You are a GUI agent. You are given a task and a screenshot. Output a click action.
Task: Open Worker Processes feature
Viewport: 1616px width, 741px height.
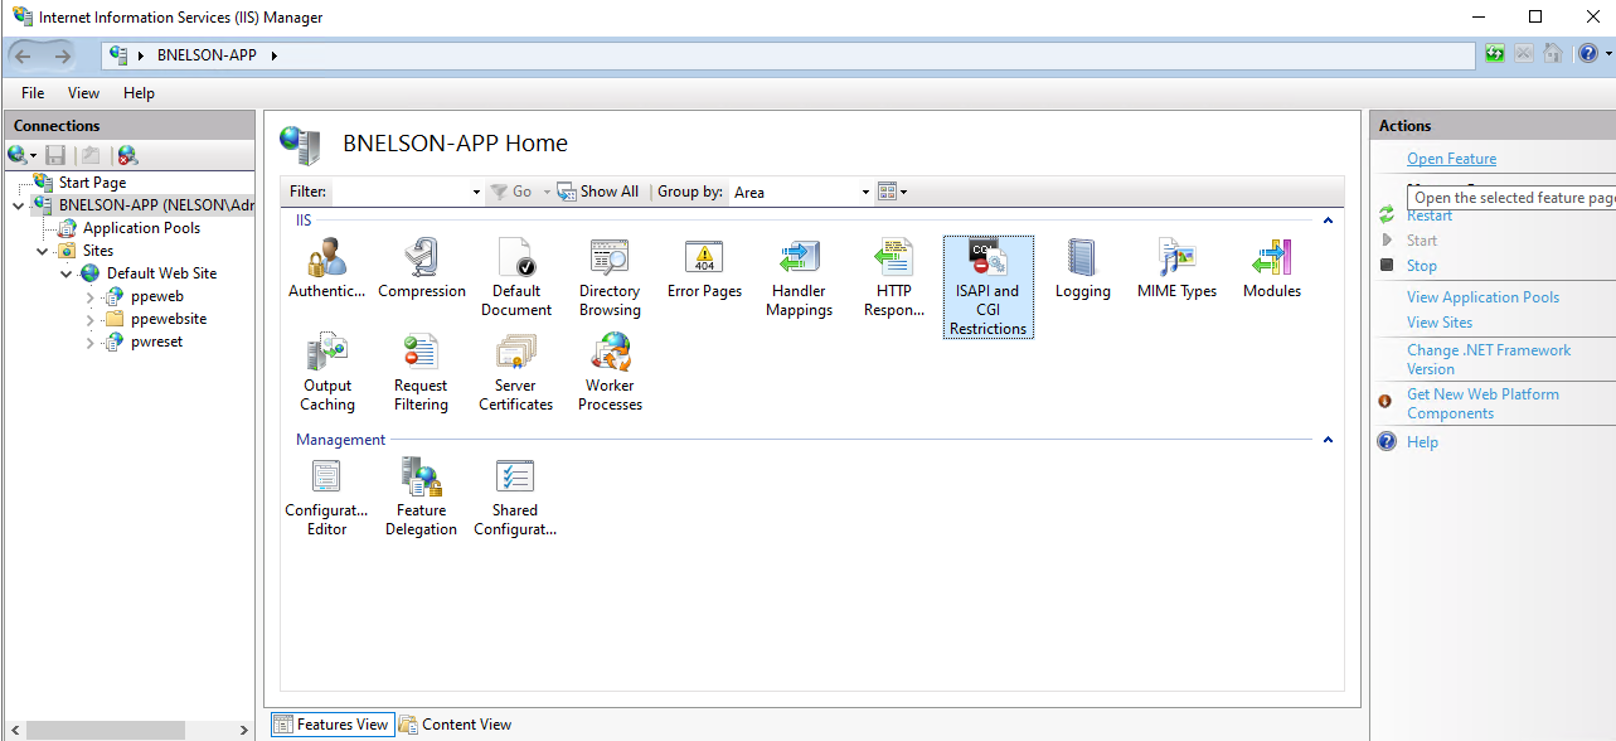pyautogui.click(x=610, y=372)
